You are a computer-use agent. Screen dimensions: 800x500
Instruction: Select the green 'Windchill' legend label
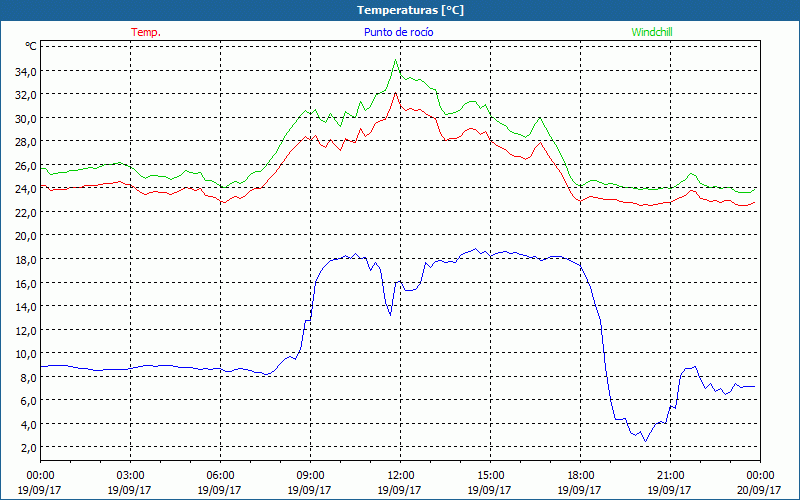tap(652, 32)
